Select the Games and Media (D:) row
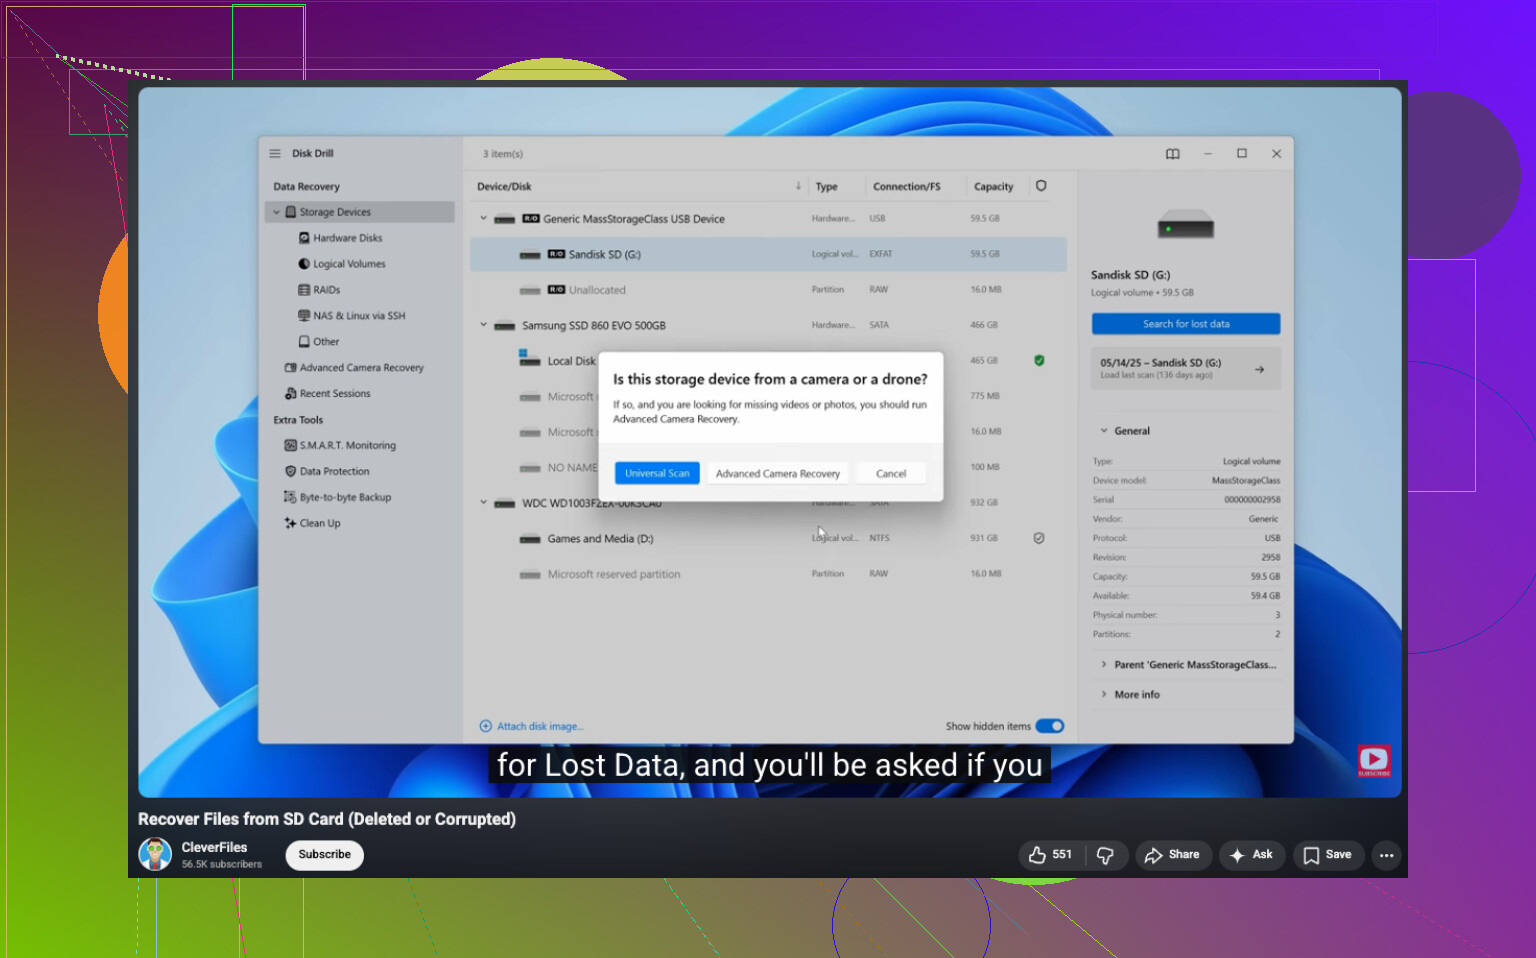Image resolution: width=1536 pixels, height=958 pixels. point(768,538)
